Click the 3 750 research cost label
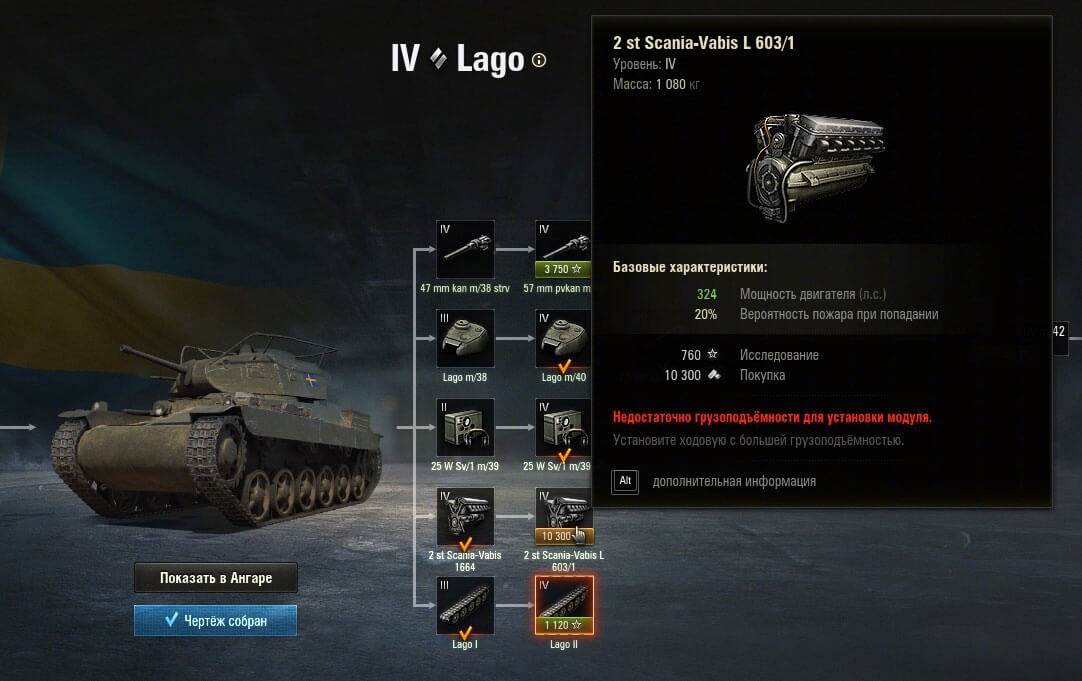This screenshot has width=1082, height=681. tap(563, 269)
